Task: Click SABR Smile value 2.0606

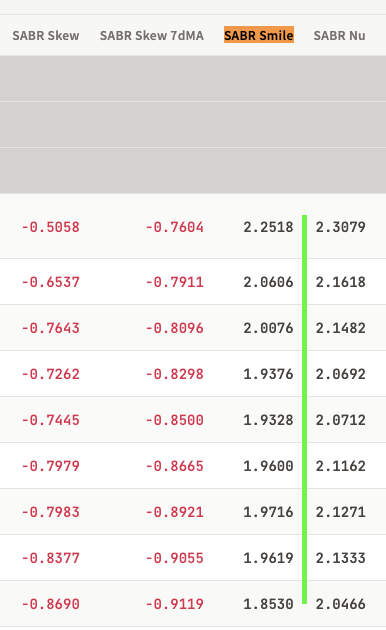Action: coord(268,282)
